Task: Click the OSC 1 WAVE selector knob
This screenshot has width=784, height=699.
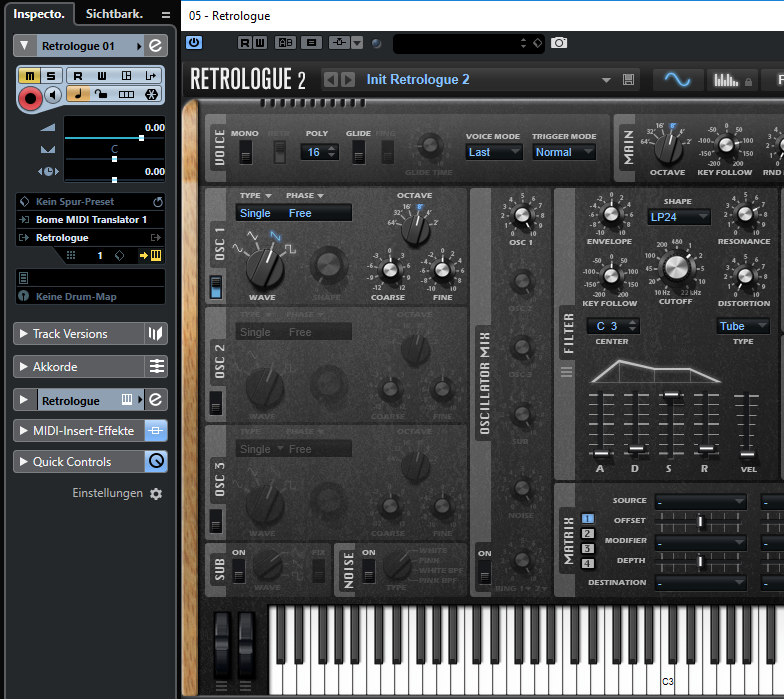Action: [x=264, y=268]
